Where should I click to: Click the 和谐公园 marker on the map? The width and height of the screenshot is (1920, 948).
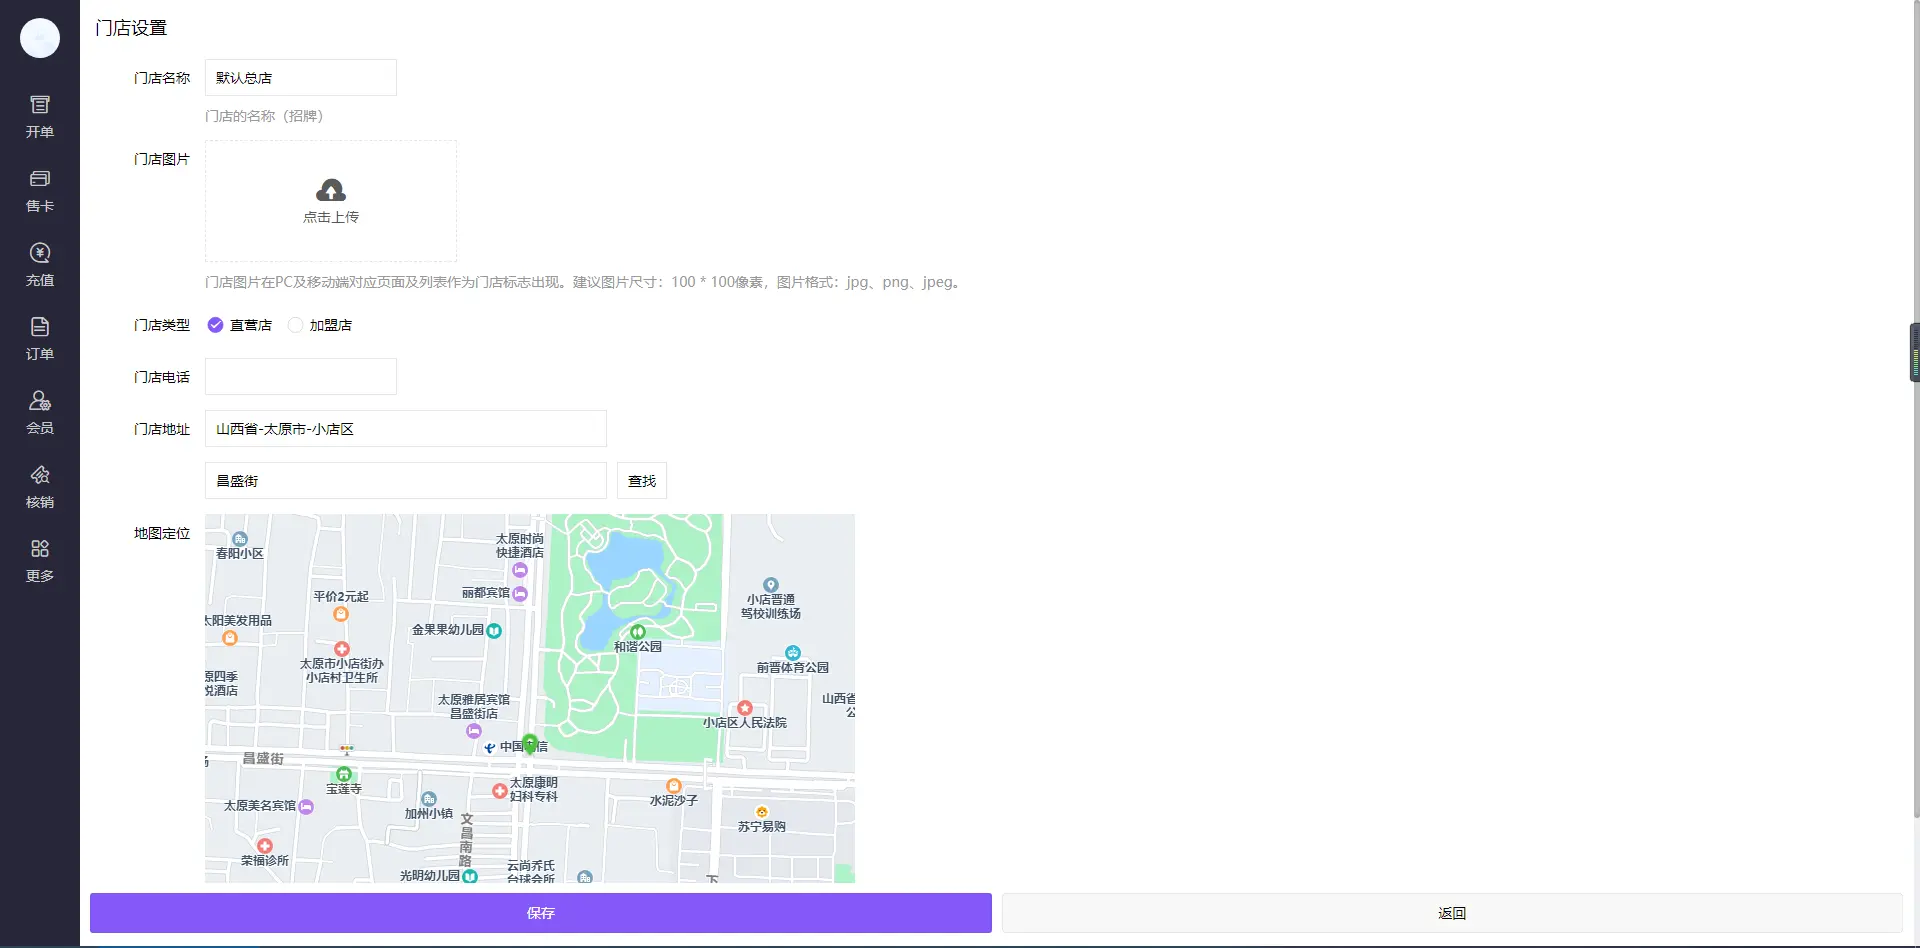coord(638,632)
